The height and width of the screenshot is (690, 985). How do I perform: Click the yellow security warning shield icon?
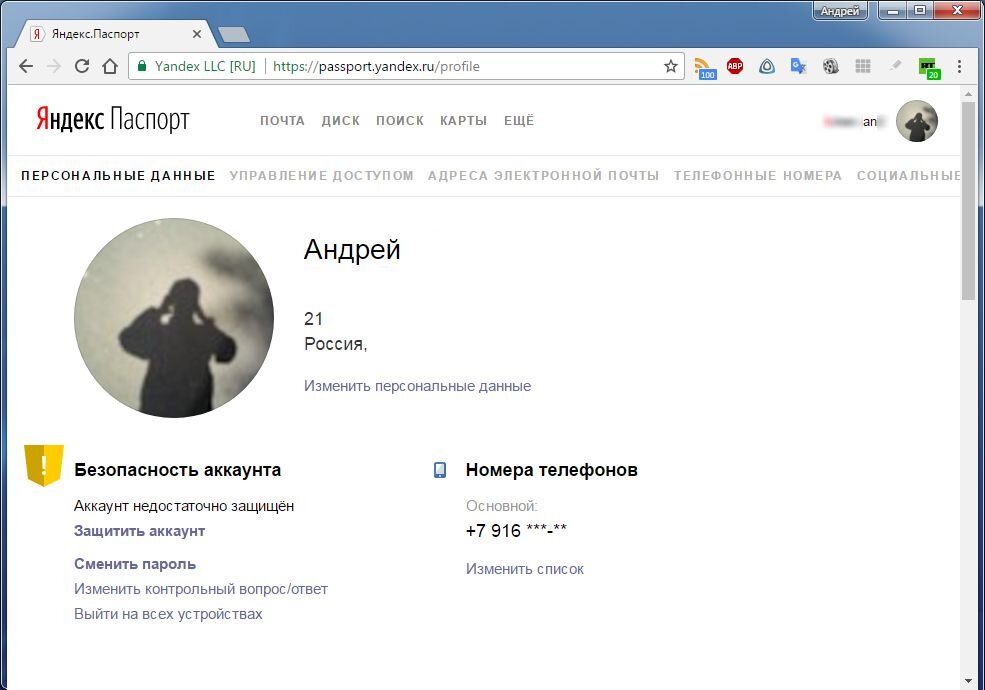click(44, 465)
